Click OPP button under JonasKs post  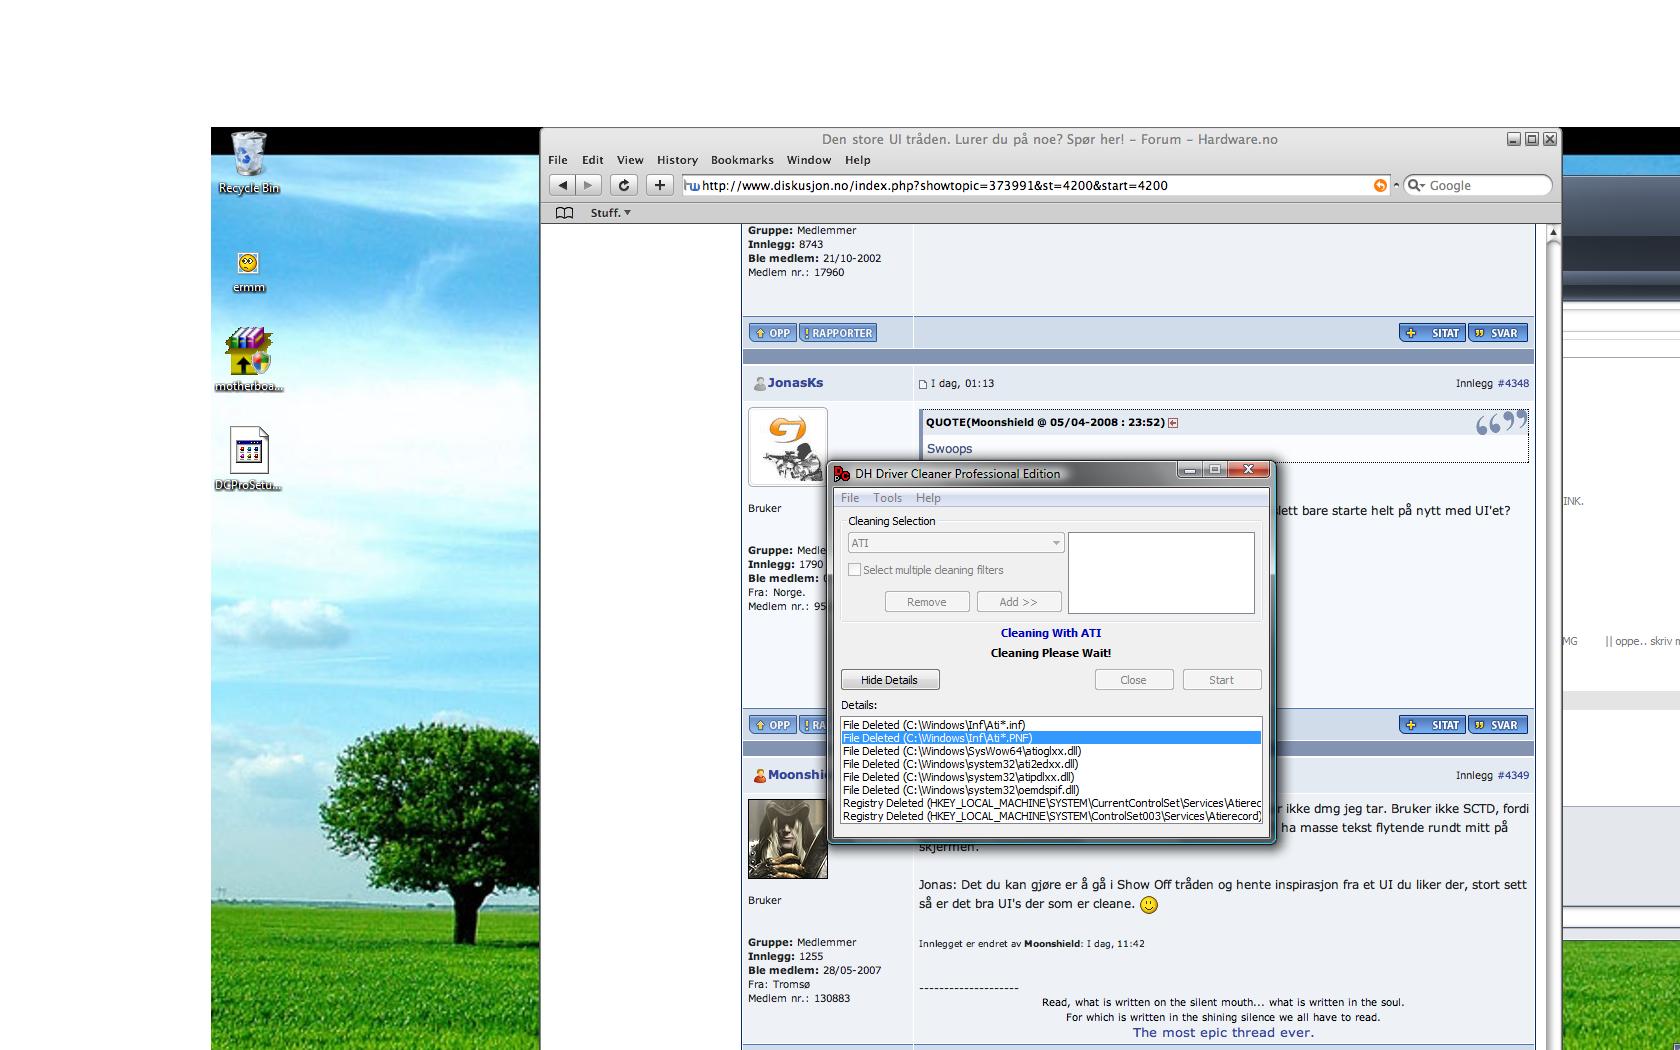[x=773, y=725]
